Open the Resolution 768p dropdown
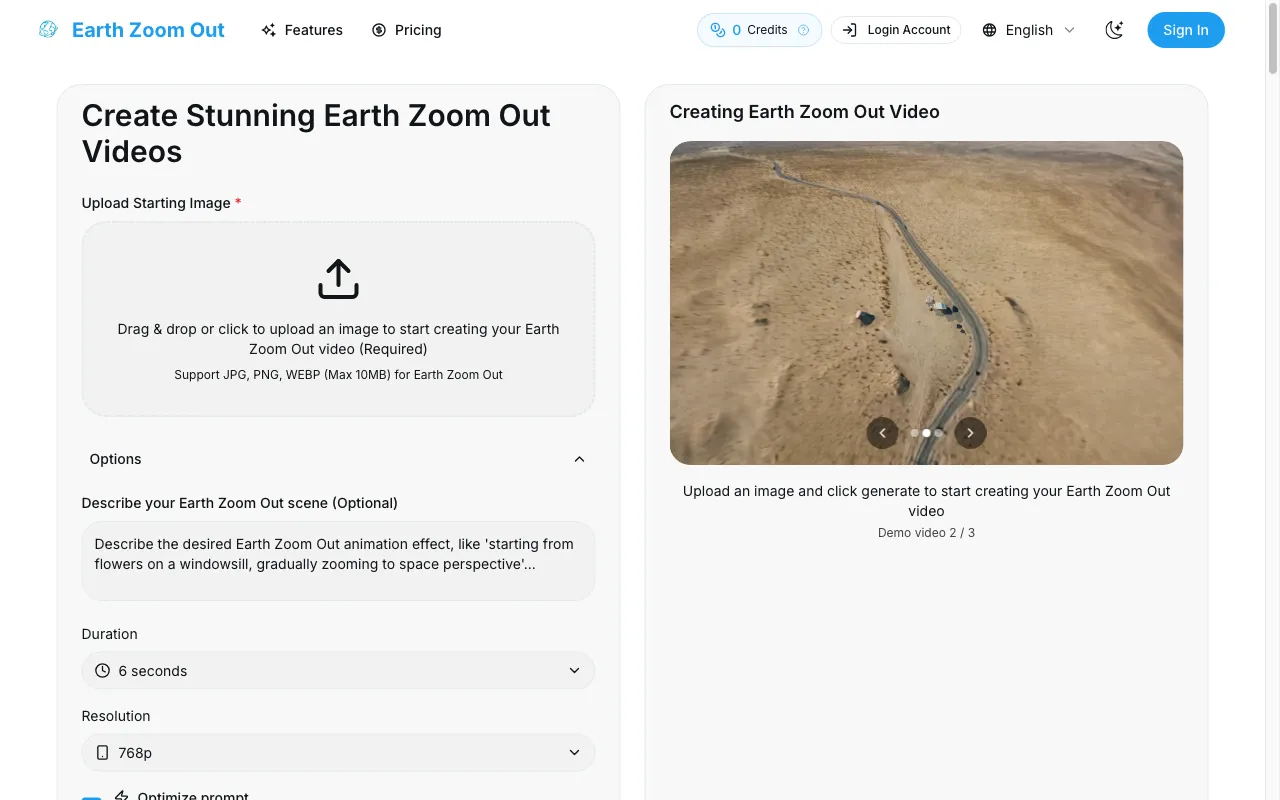The width and height of the screenshot is (1280, 800). 338,753
